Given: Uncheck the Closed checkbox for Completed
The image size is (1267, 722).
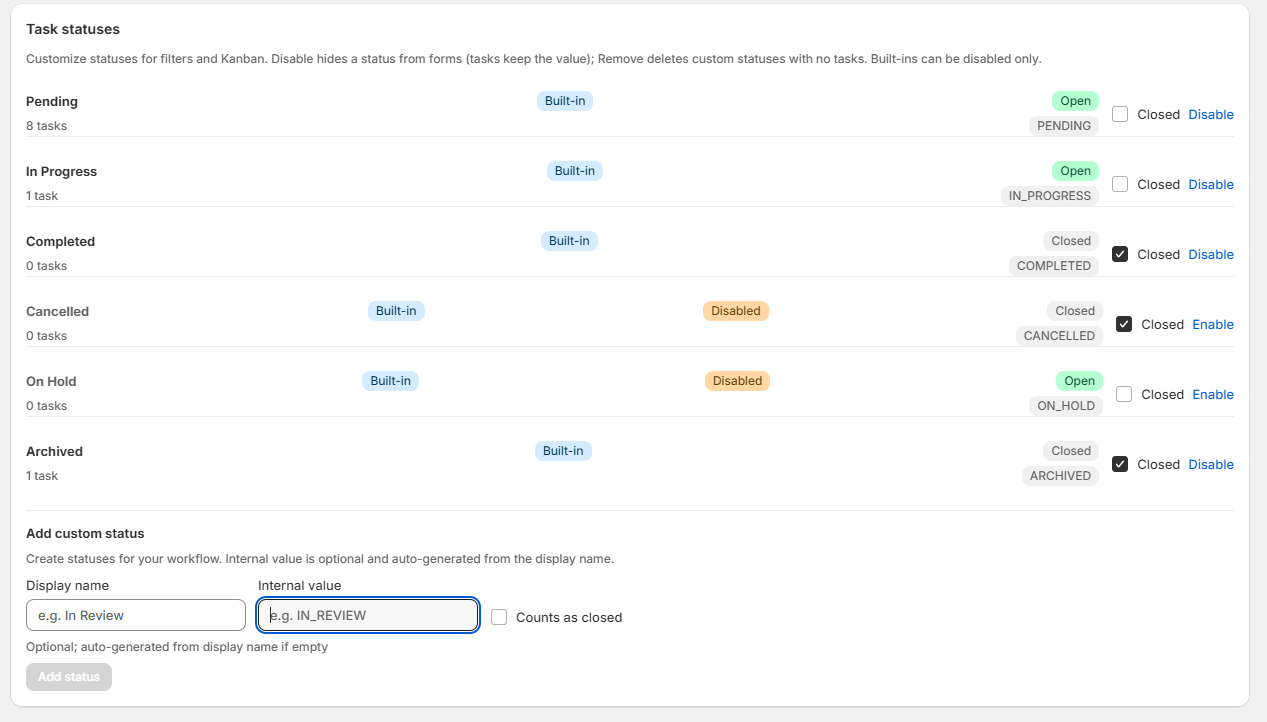Looking at the screenshot, I should pyautogui.click(x=1120, y=254).
